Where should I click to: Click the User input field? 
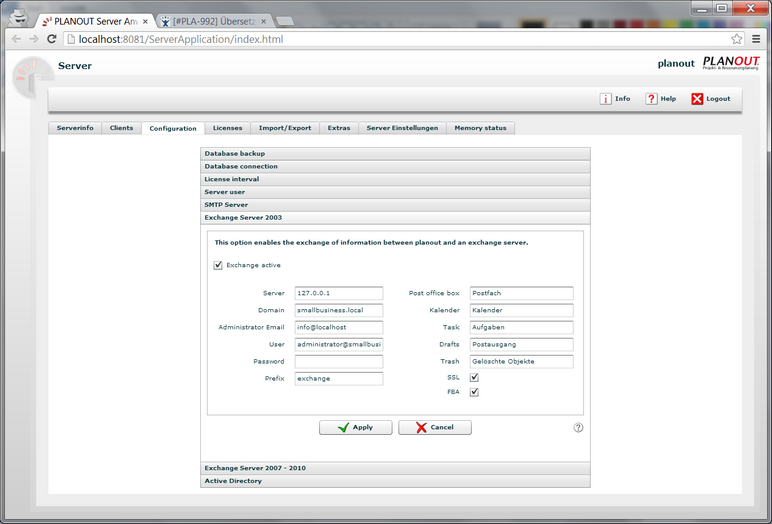(x=339, y=344)
